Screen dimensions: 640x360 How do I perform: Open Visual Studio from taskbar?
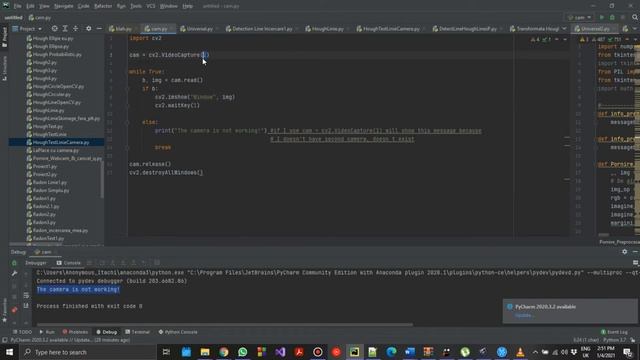[280, 352]
